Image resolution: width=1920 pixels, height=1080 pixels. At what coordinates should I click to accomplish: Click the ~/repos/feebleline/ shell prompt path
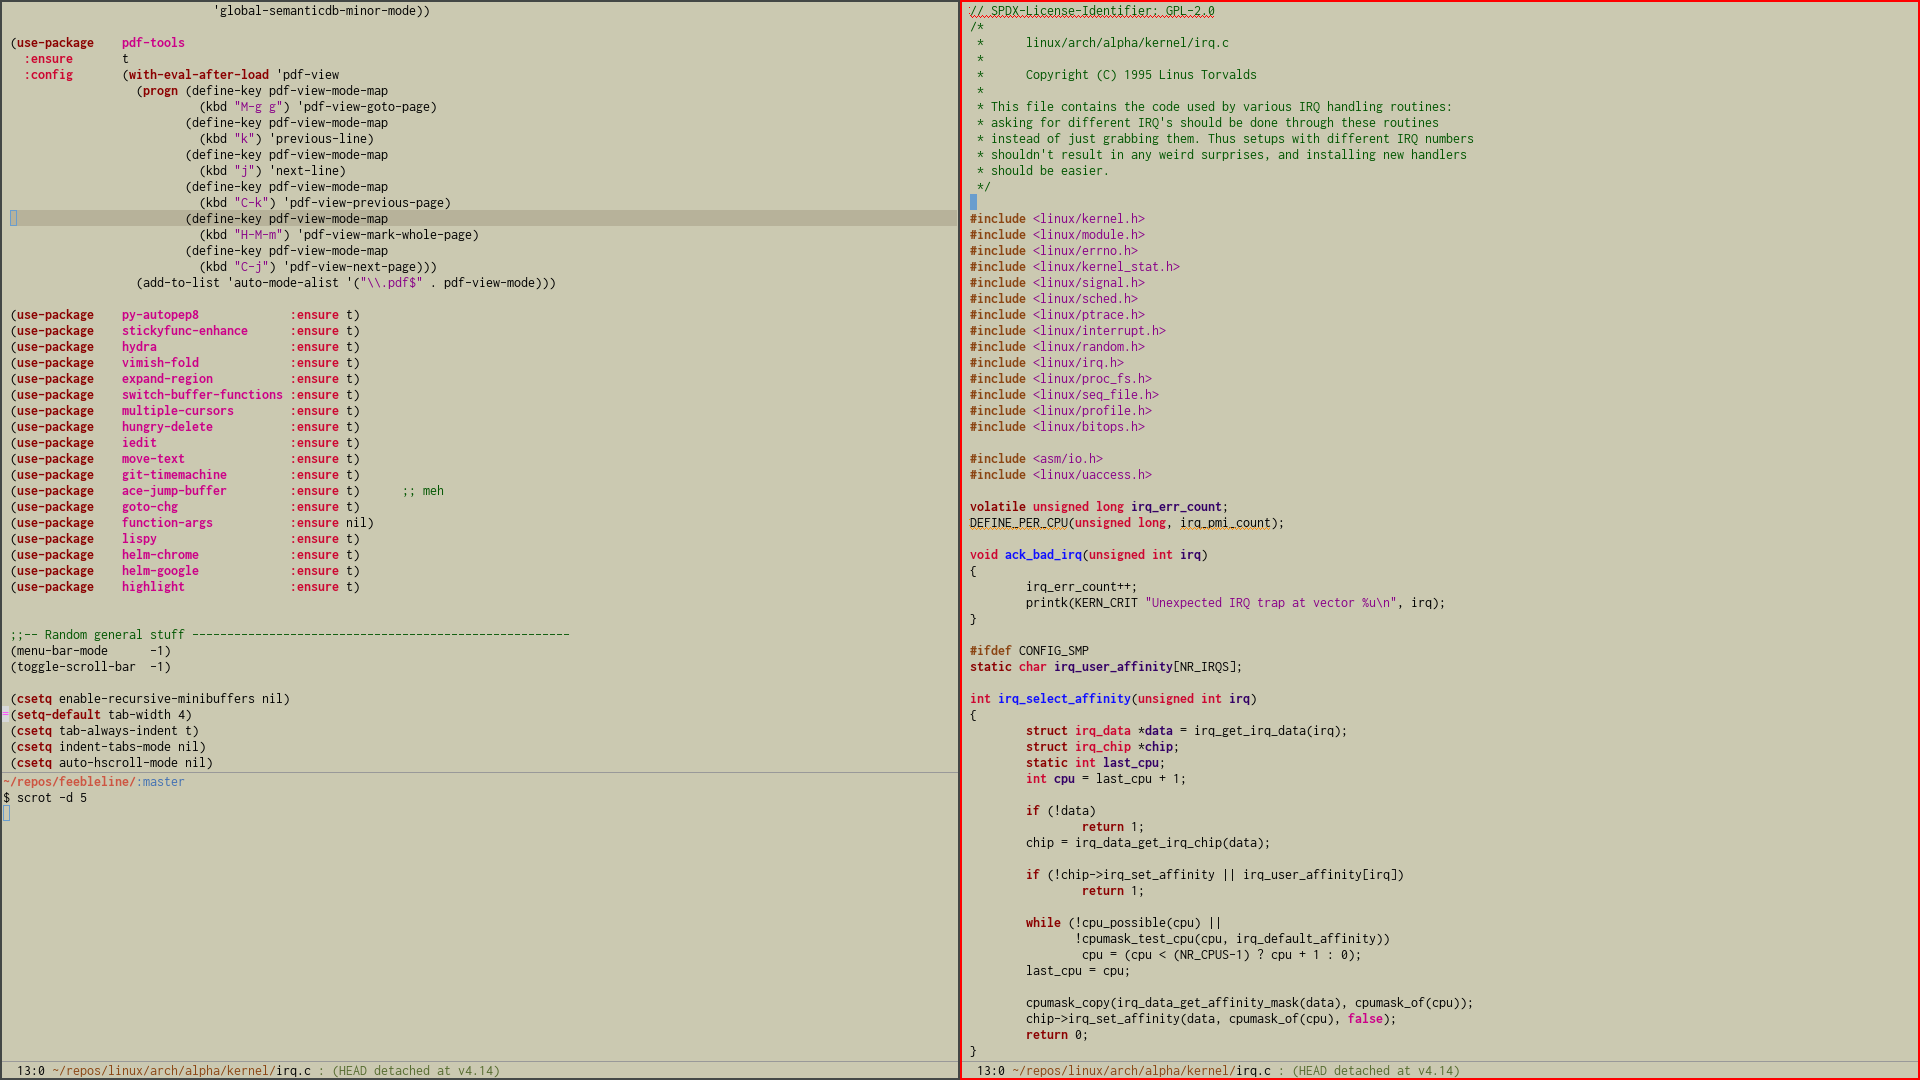pyautogui.click(x=68, y=782)
